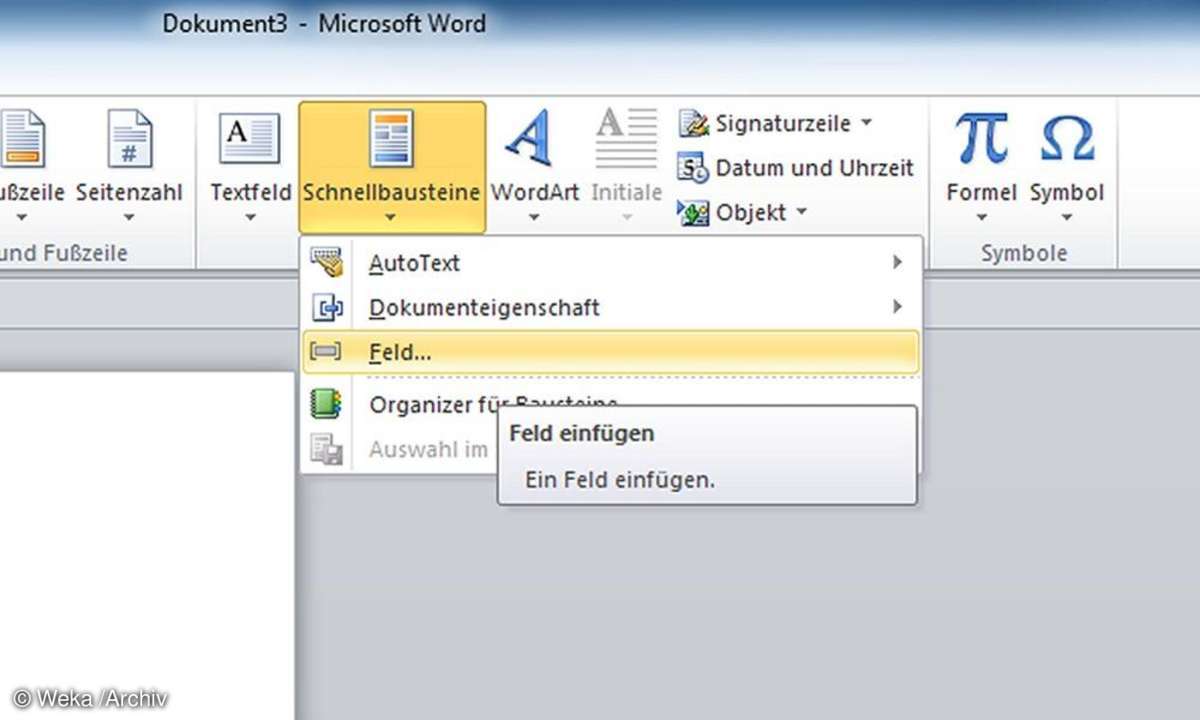Viewport: 1200px width, 720px height.
Task: Click the Schnellbausteine button label
Action: 391,192
